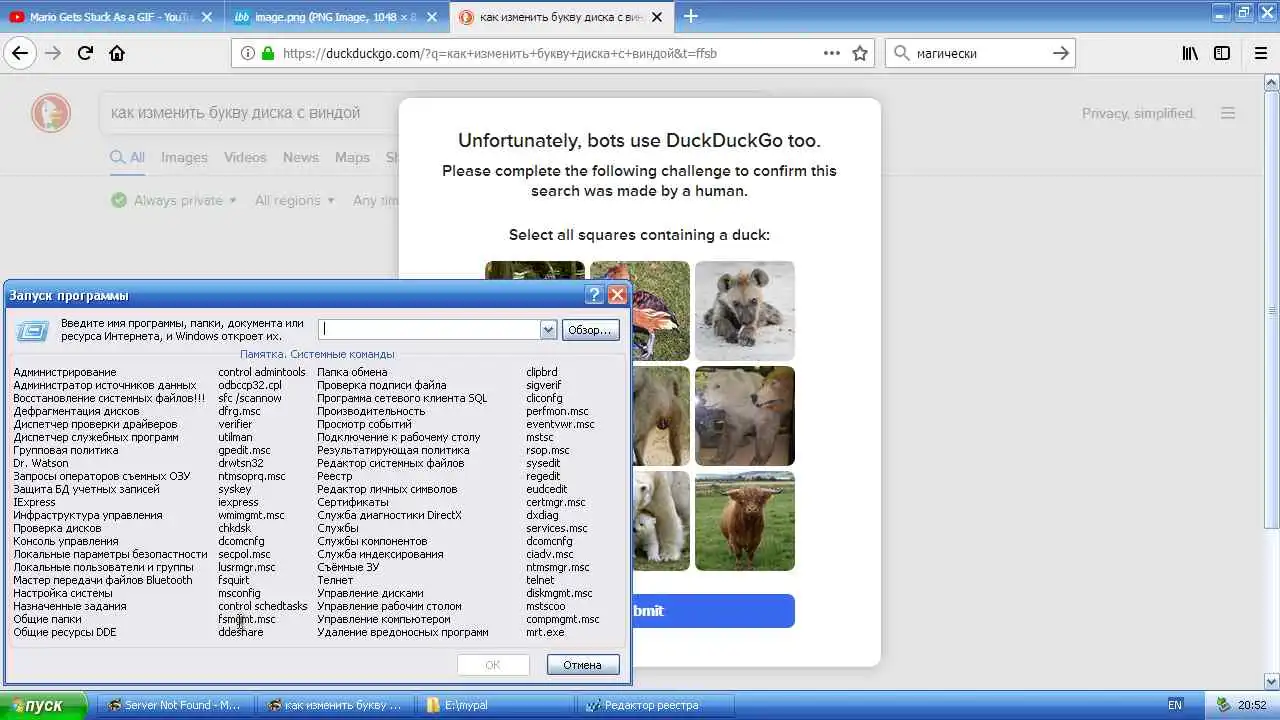Open E:\mypal taskbar folder window
Screen dimensions: 1280x720
[x=497, y=705]
